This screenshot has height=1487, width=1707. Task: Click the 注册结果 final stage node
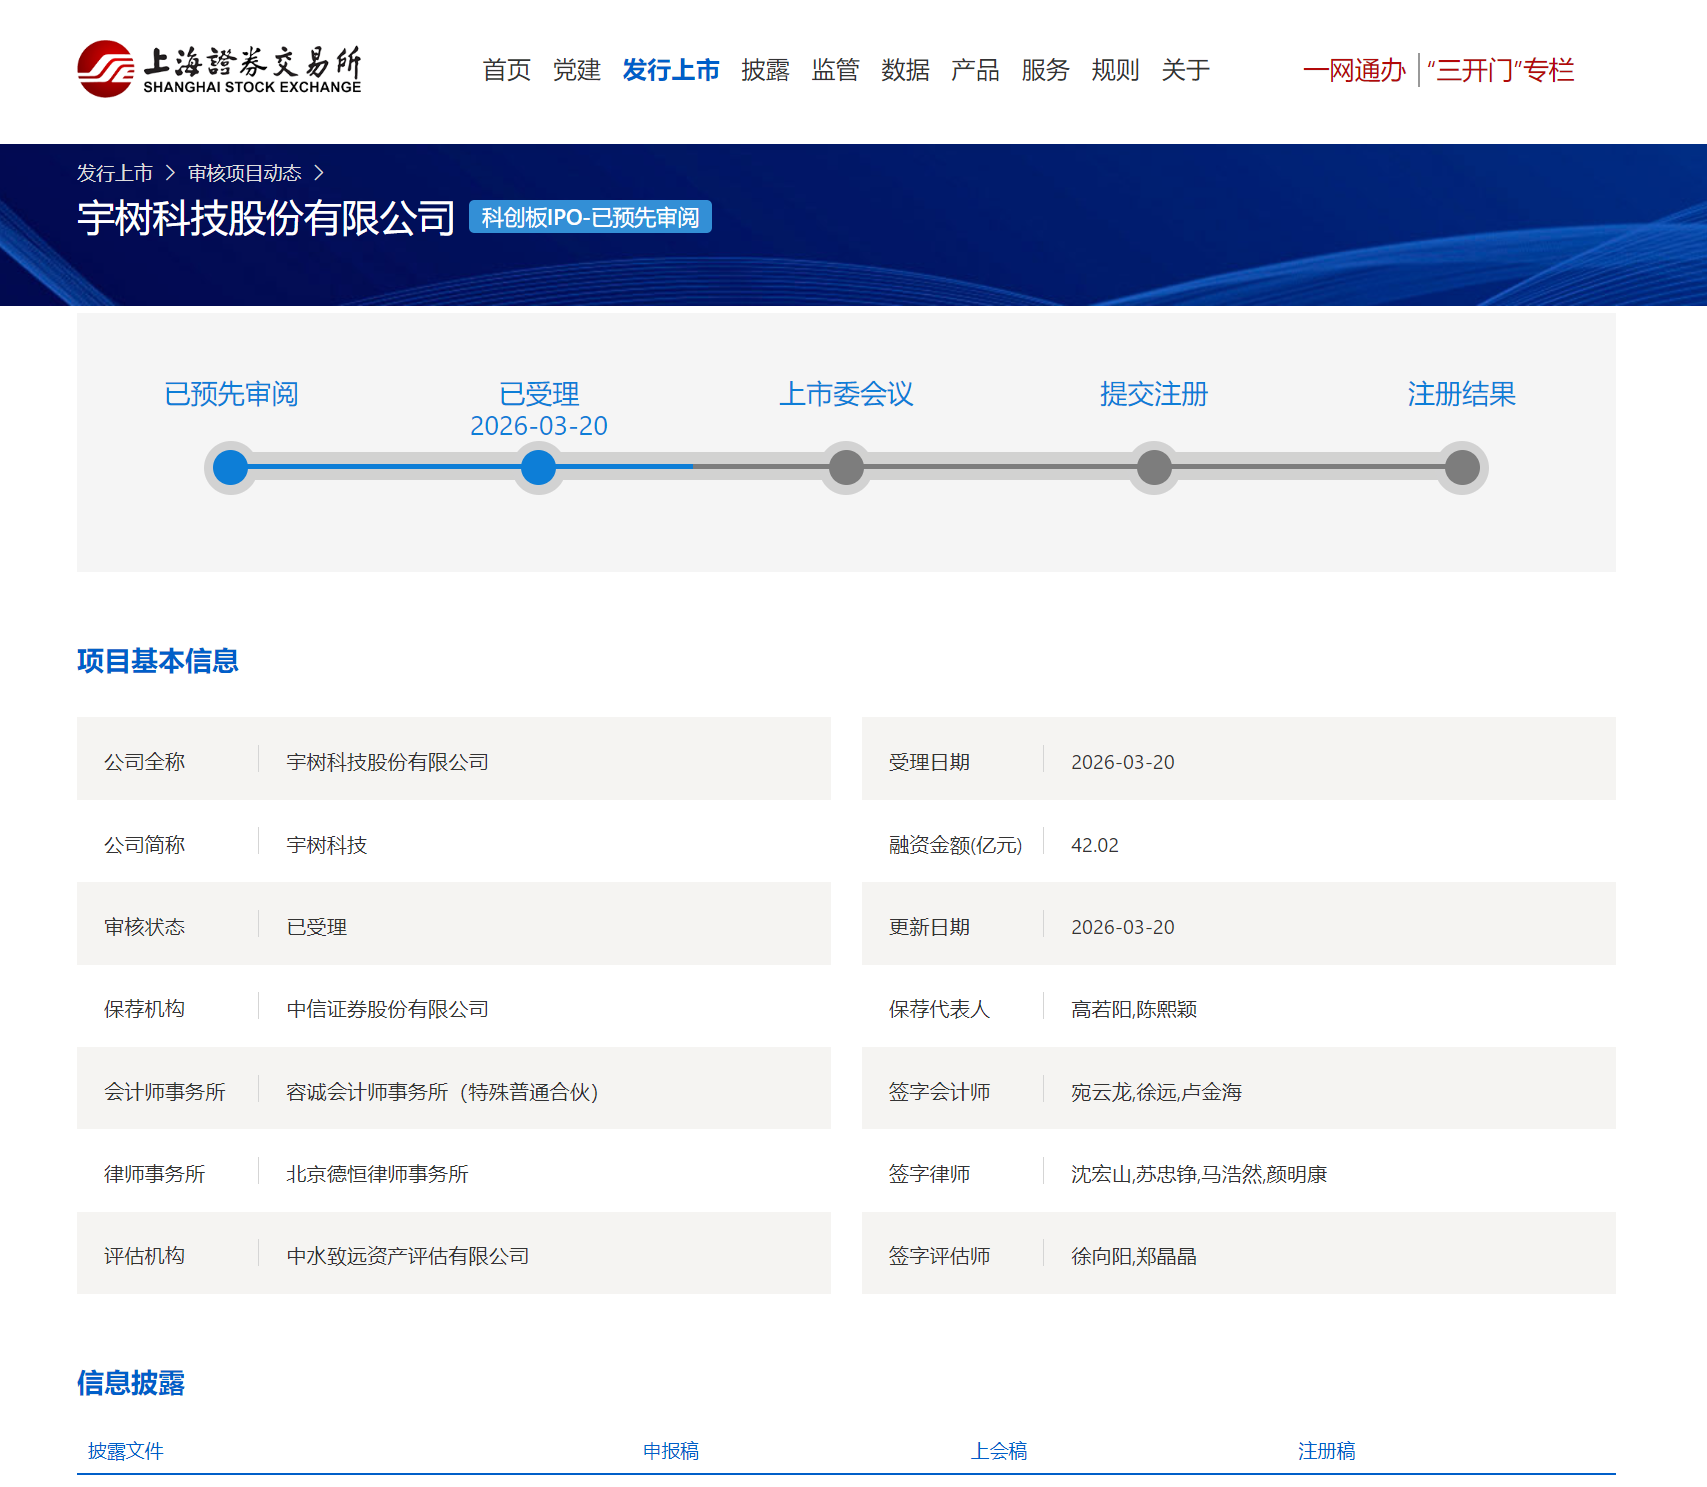click(1462, 467)
